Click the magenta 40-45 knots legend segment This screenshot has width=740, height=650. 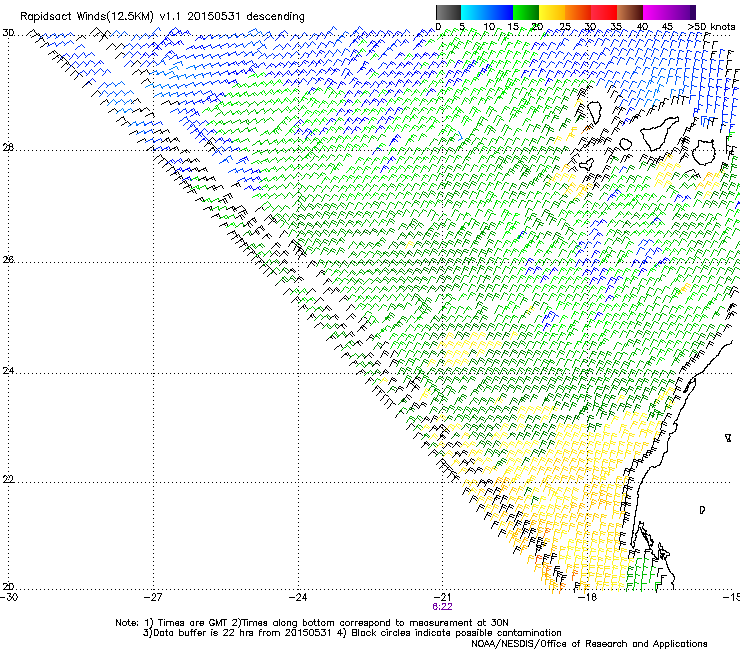(656, 12)
